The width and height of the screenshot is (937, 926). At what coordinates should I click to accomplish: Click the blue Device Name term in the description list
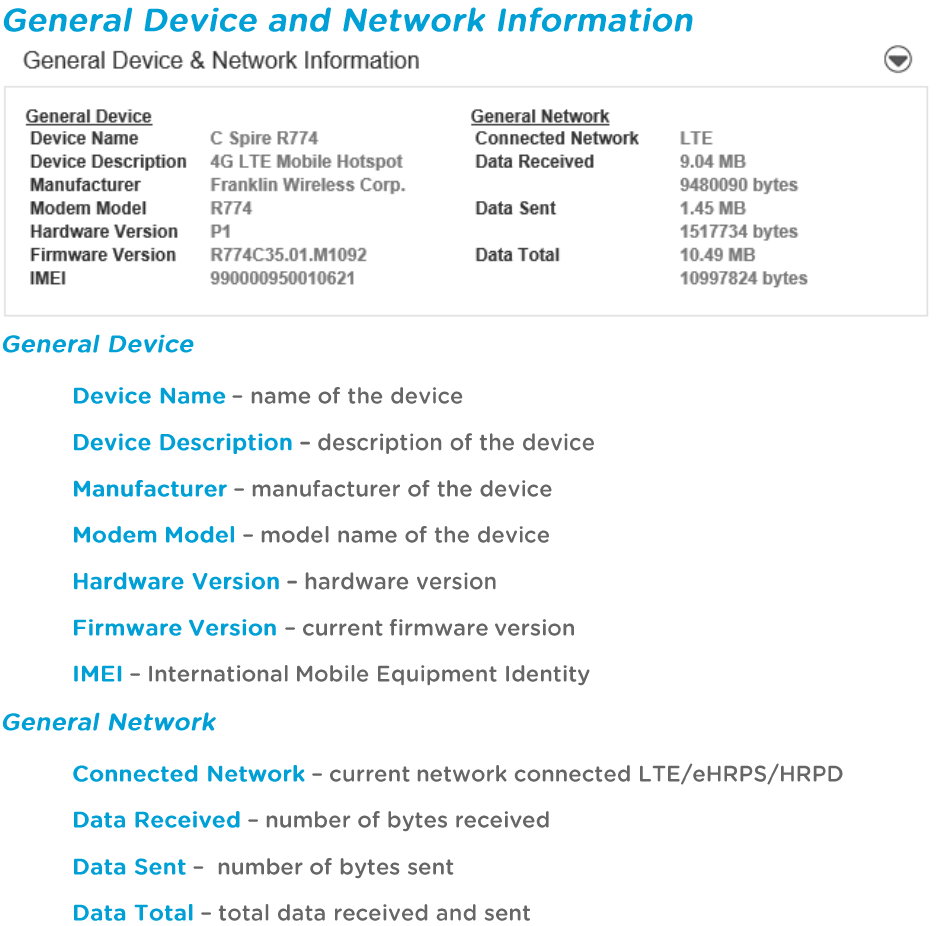pos(149,396)
